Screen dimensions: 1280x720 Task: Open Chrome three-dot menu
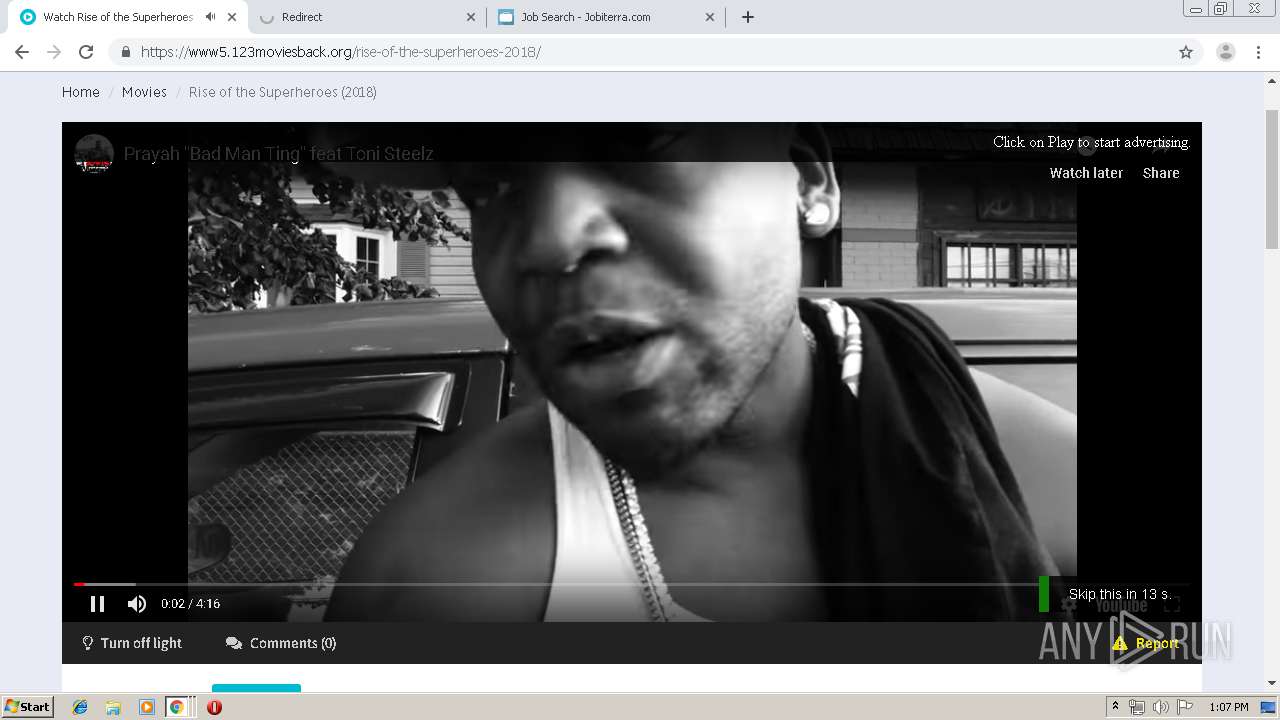[1259, 52]
